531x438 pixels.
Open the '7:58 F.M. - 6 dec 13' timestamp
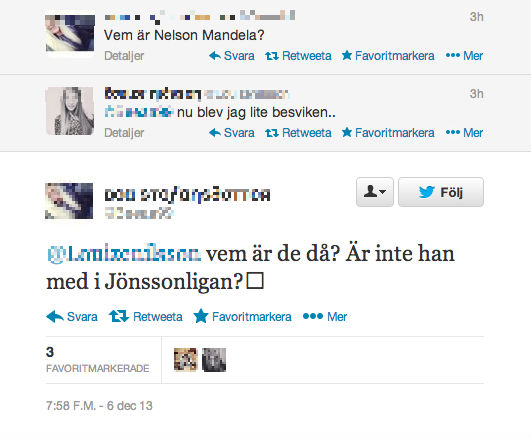(x=99, y=405)
